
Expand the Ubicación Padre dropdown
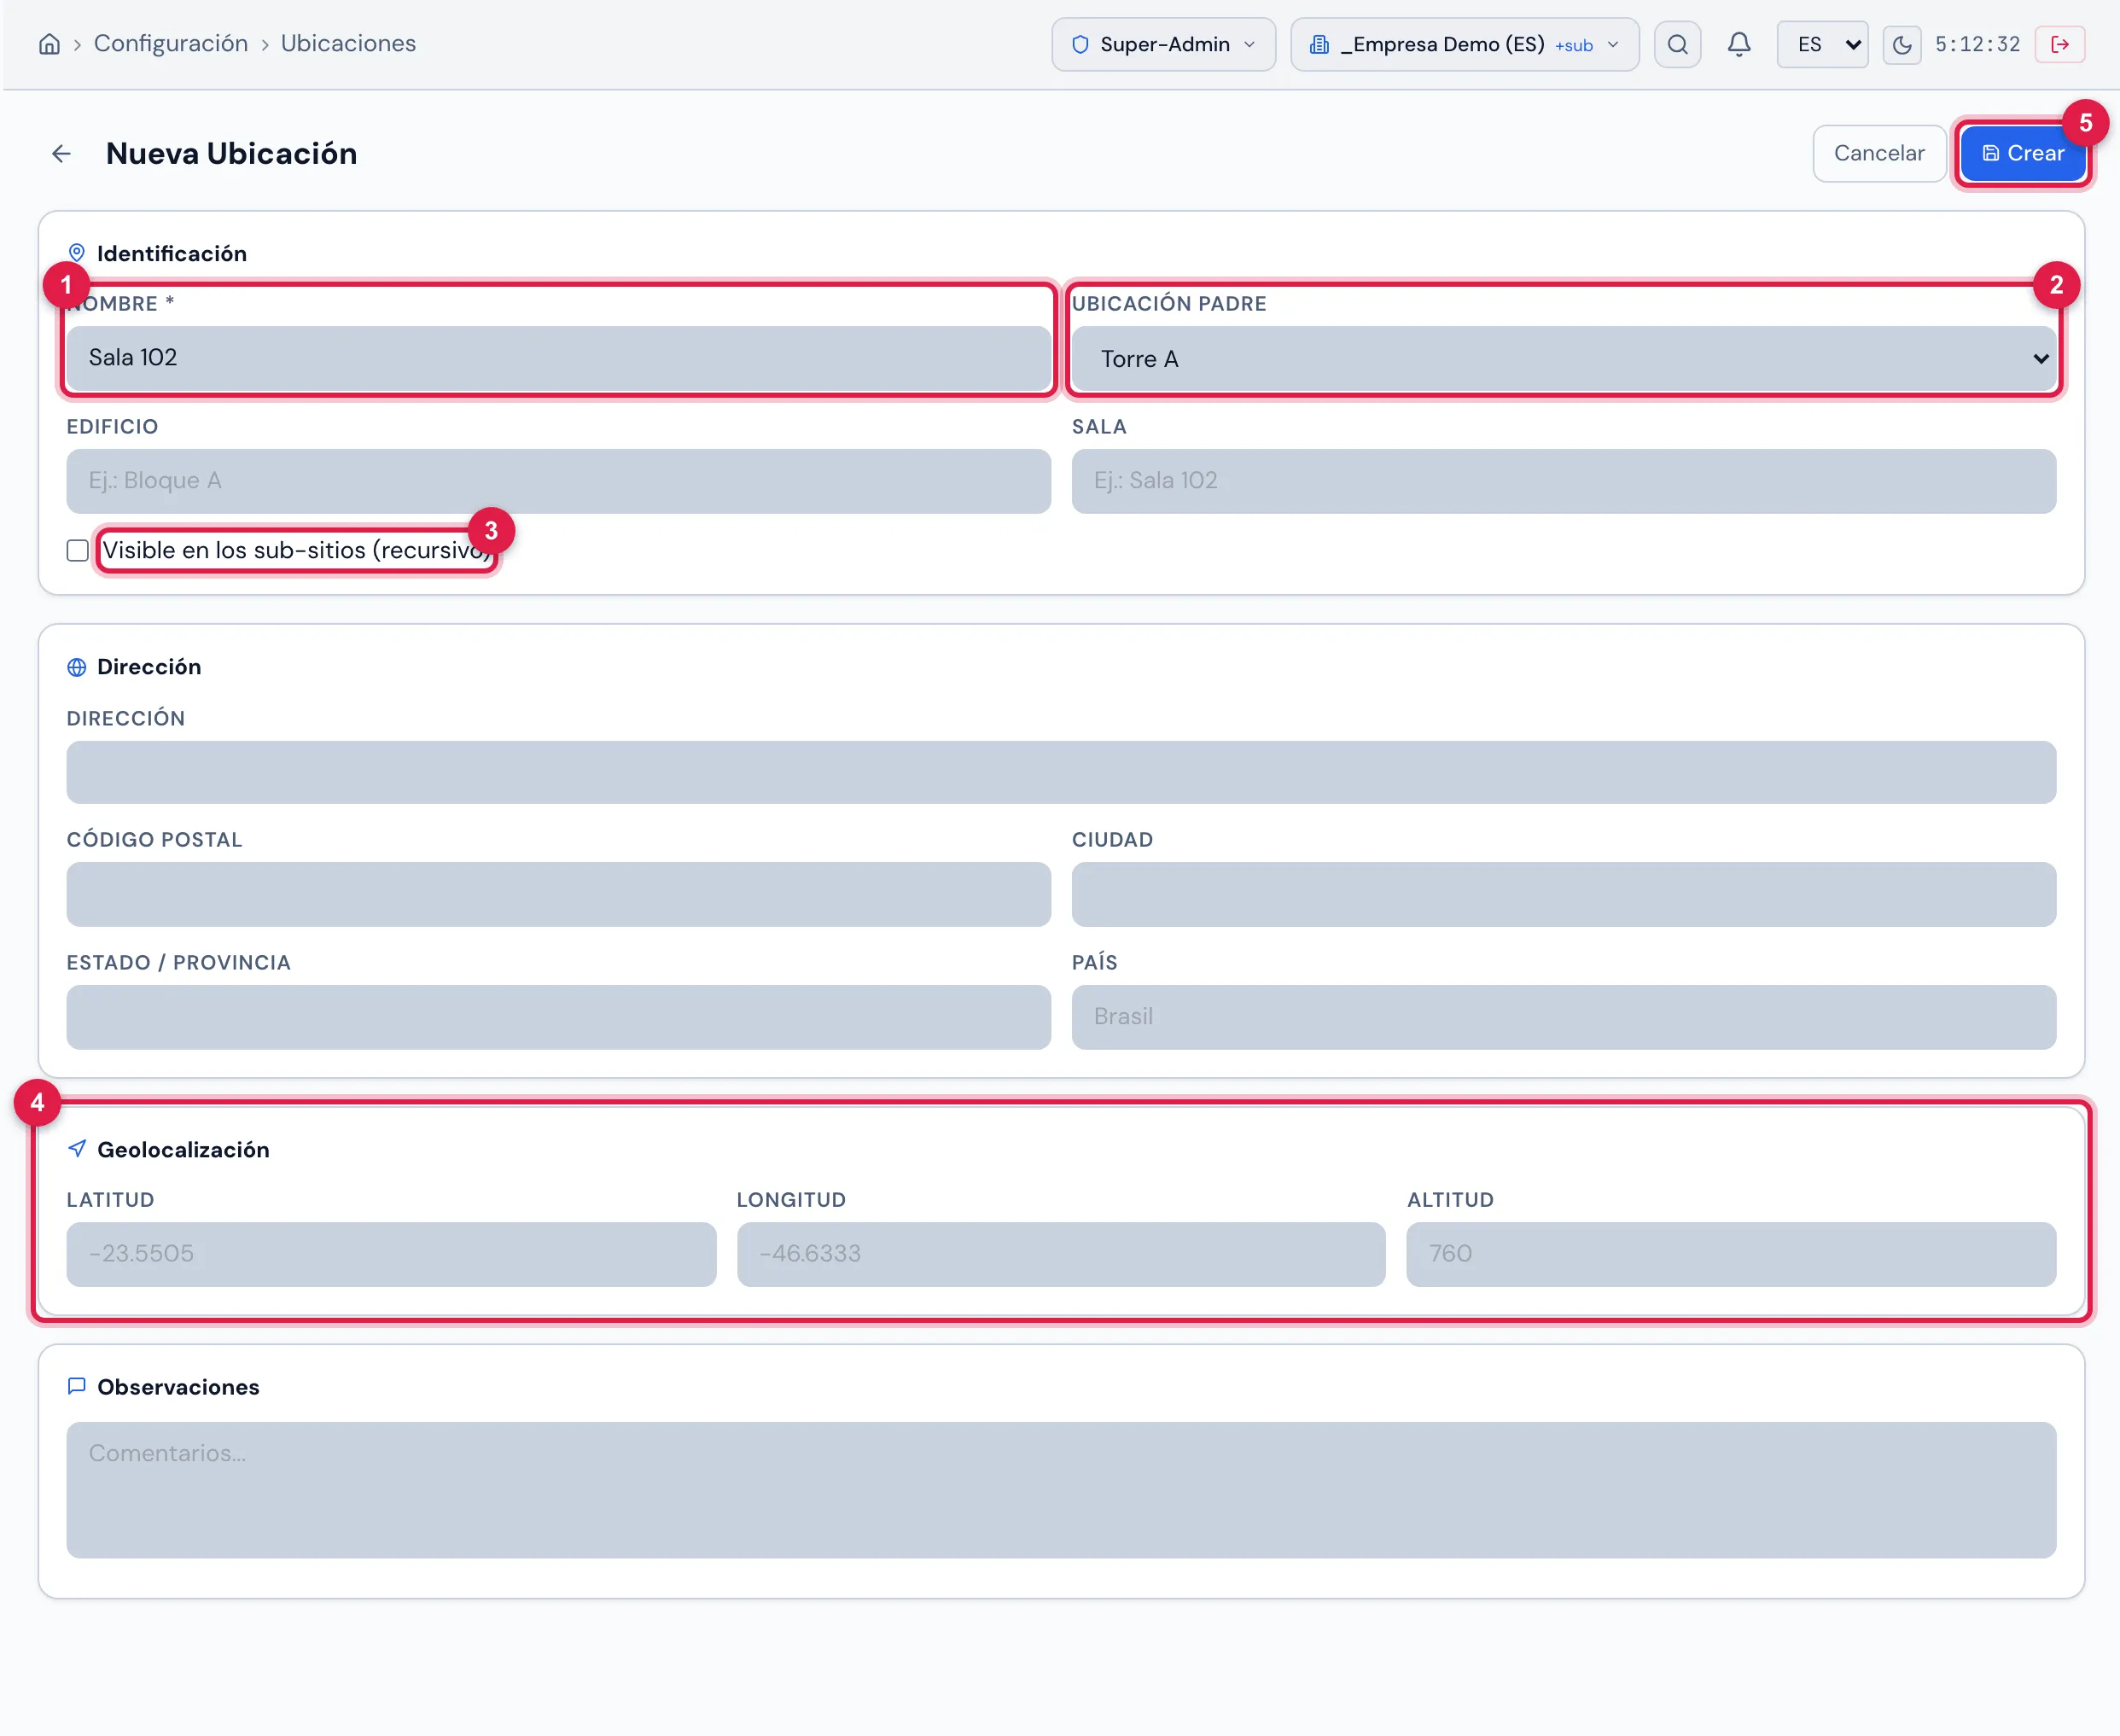coord(1563,358)
